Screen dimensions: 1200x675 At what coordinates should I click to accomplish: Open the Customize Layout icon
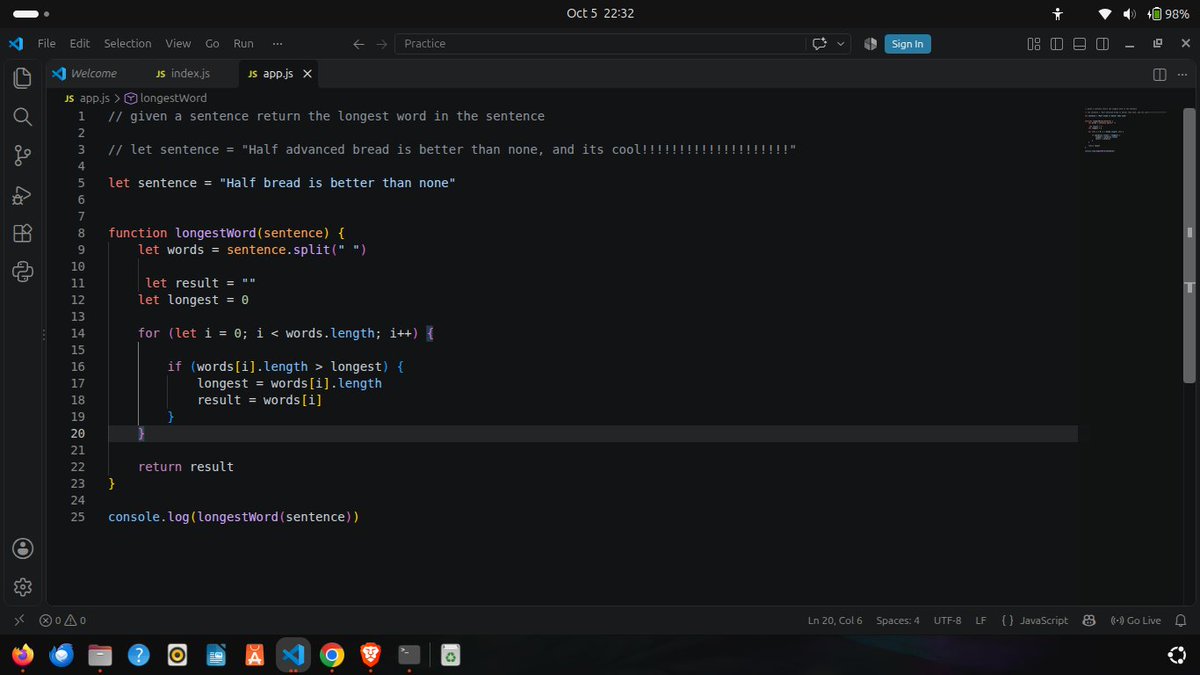click(1034, 43)
